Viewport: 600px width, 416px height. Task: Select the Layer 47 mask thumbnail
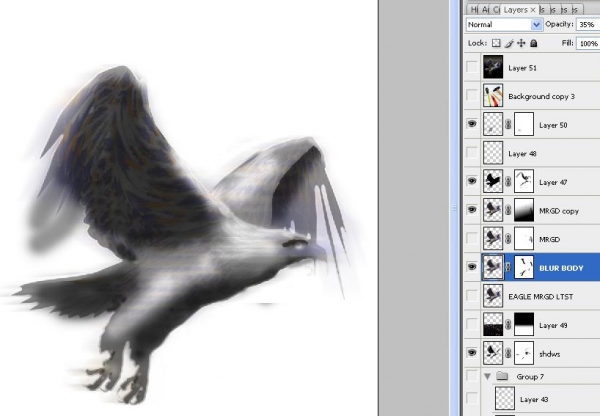(524, 181)
